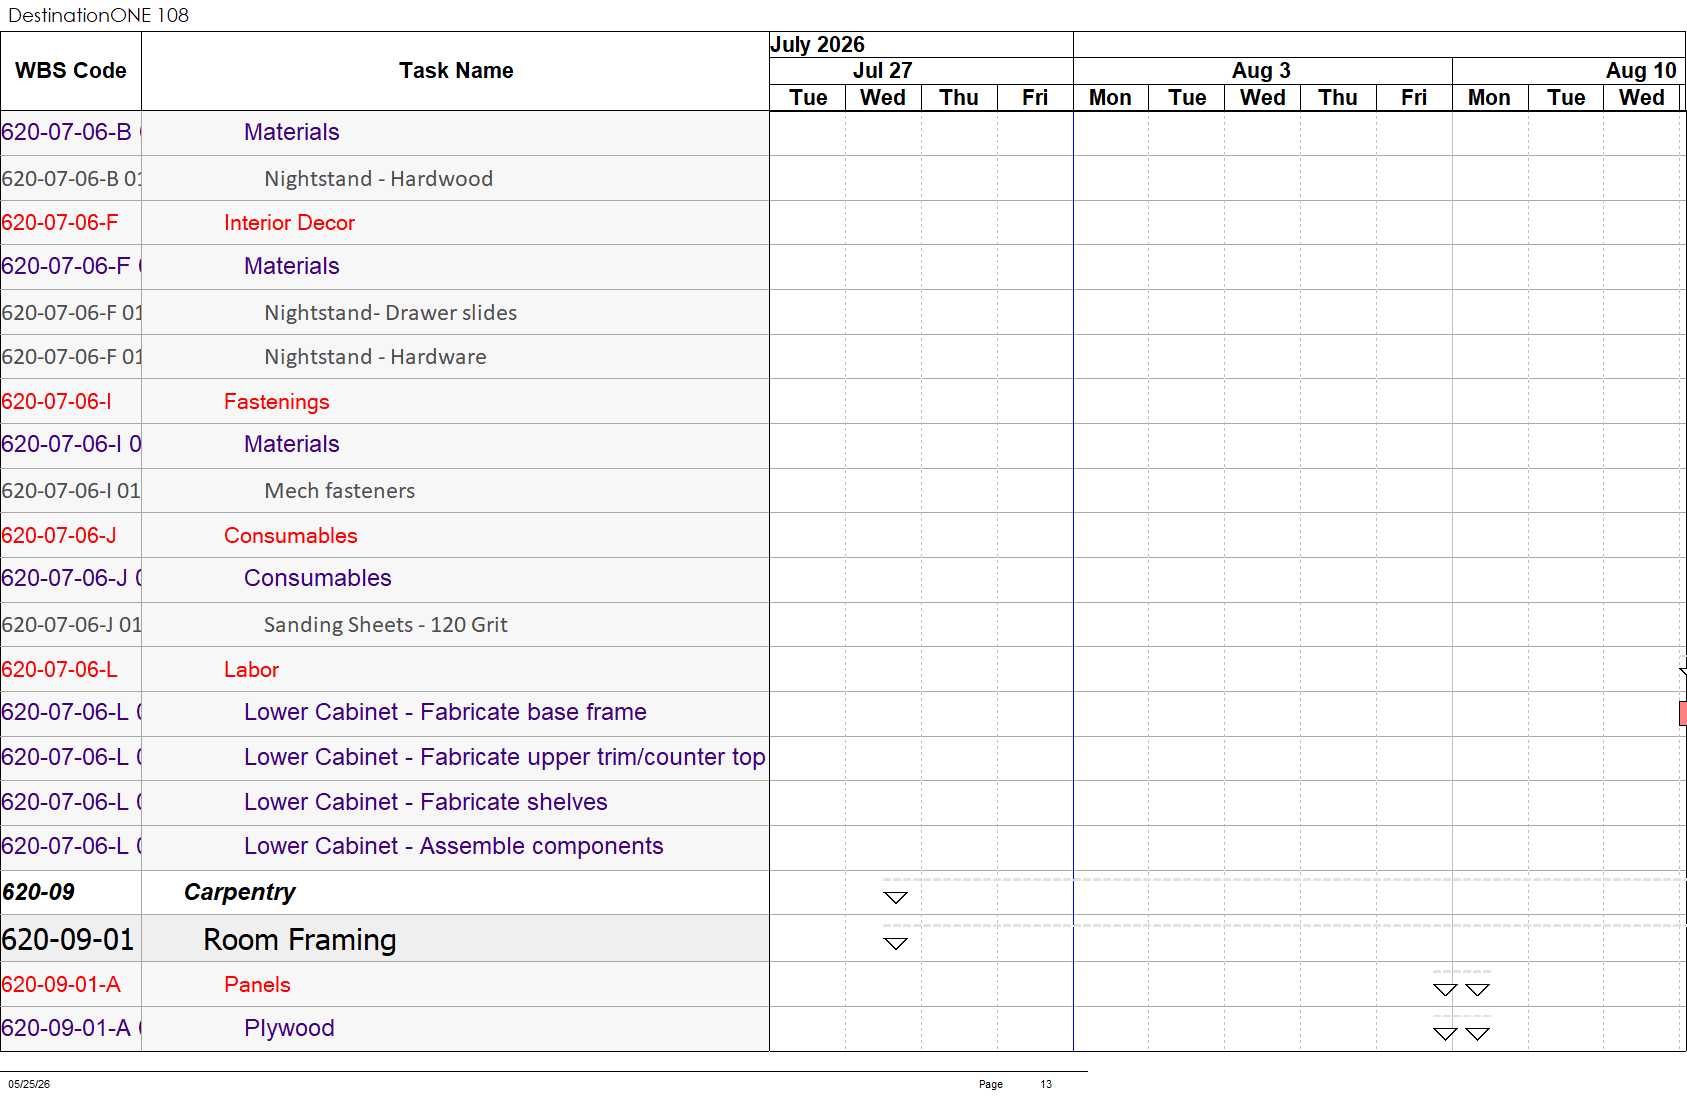Click the Carpentry summary start triangle marker
Viewport: 1687px width, 1097px height.
coord(896,897)
